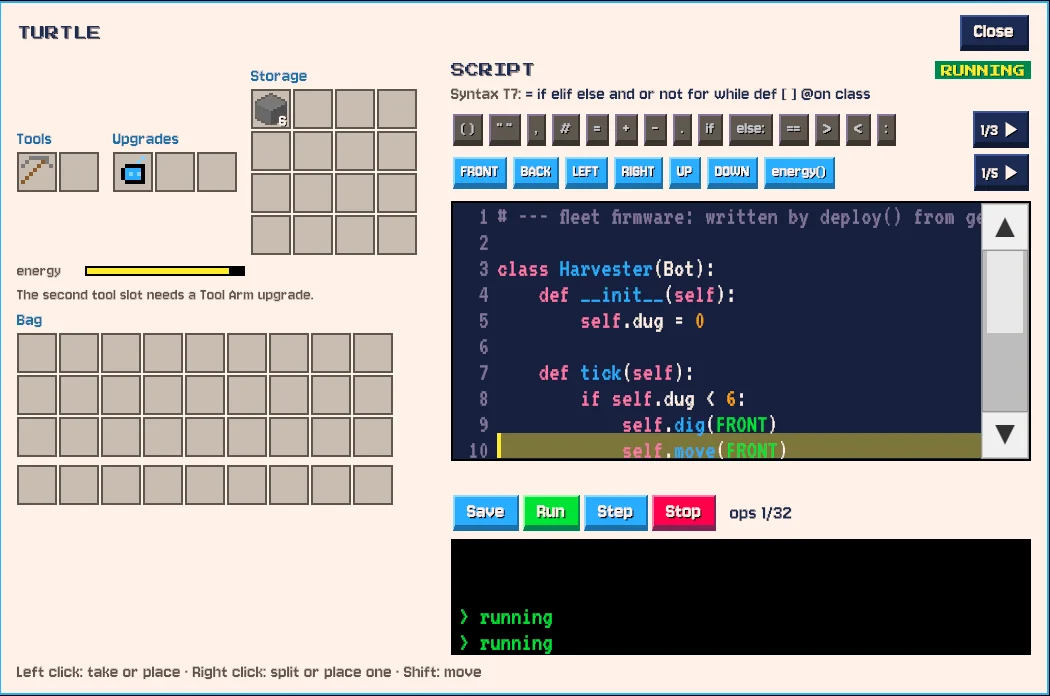Insert the minus operator snippet
The image size is (1050, 696).
click(x=655, y=129)
